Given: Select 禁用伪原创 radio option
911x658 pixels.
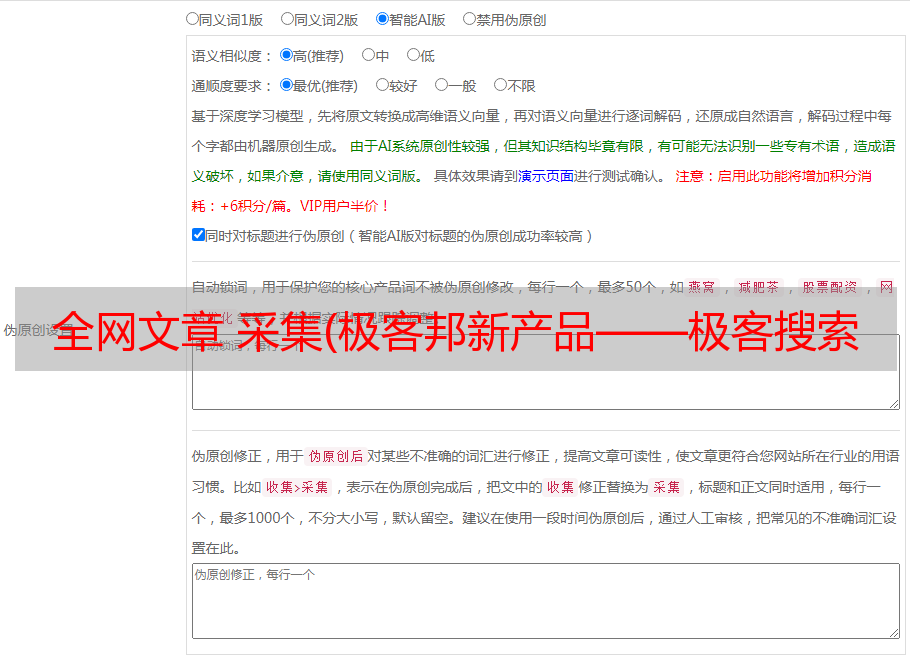Looking at the screenshot, I should click(x=469, y=19).
